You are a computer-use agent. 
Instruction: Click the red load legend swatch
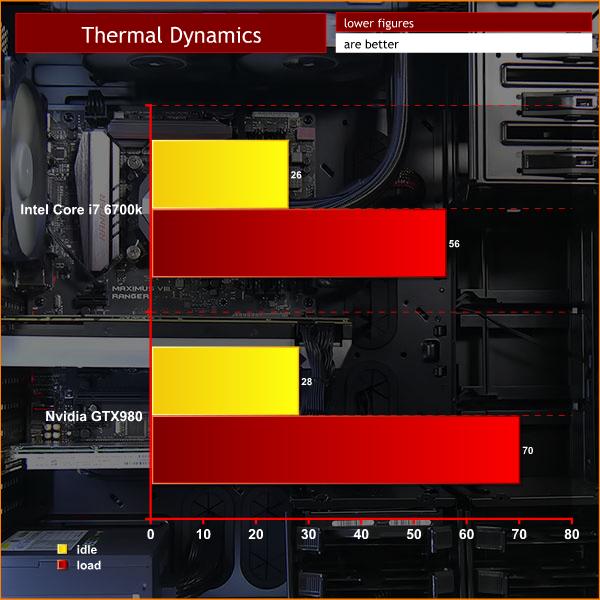62,565
